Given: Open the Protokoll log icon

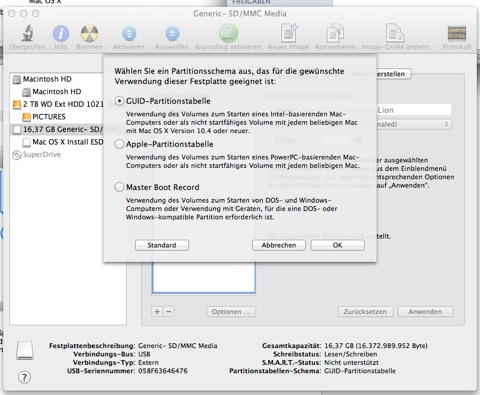Looking at the screenshot, I should (x=457, y=33).
